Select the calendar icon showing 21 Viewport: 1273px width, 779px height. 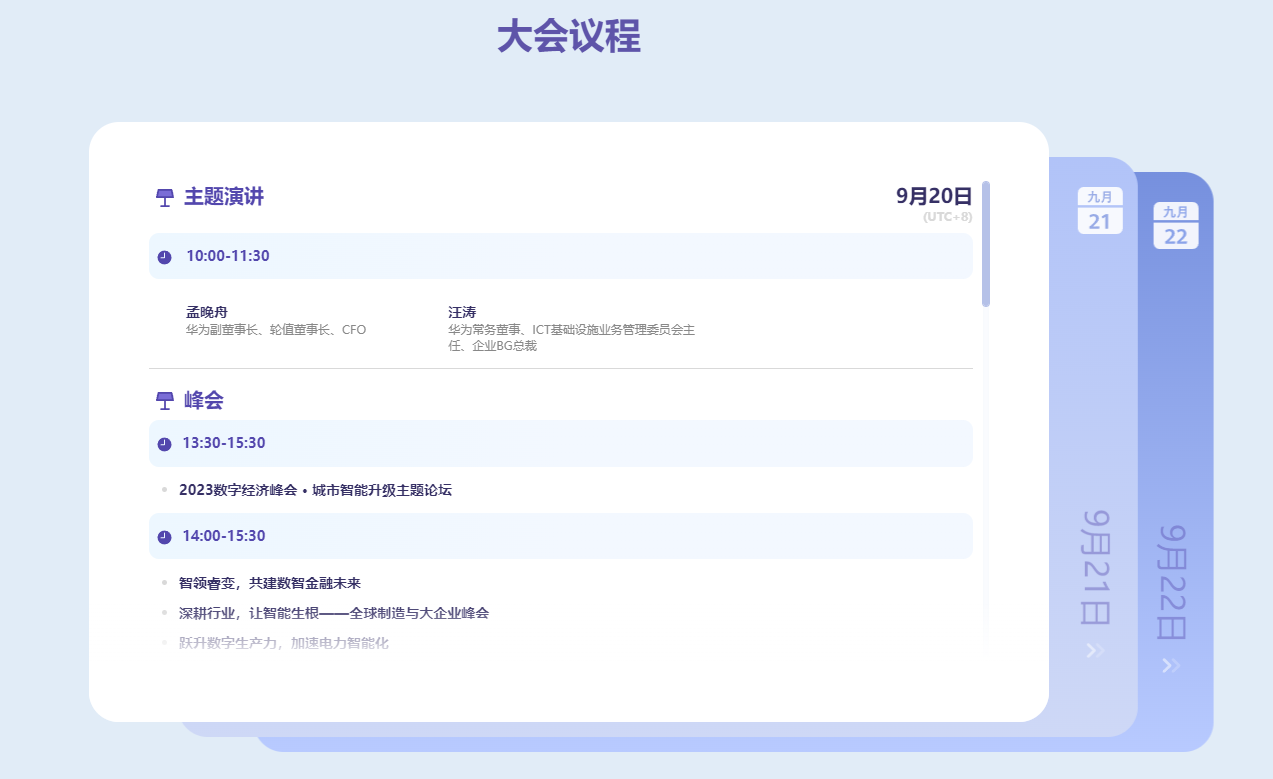pyautogui.click(x=1099, y=210)
